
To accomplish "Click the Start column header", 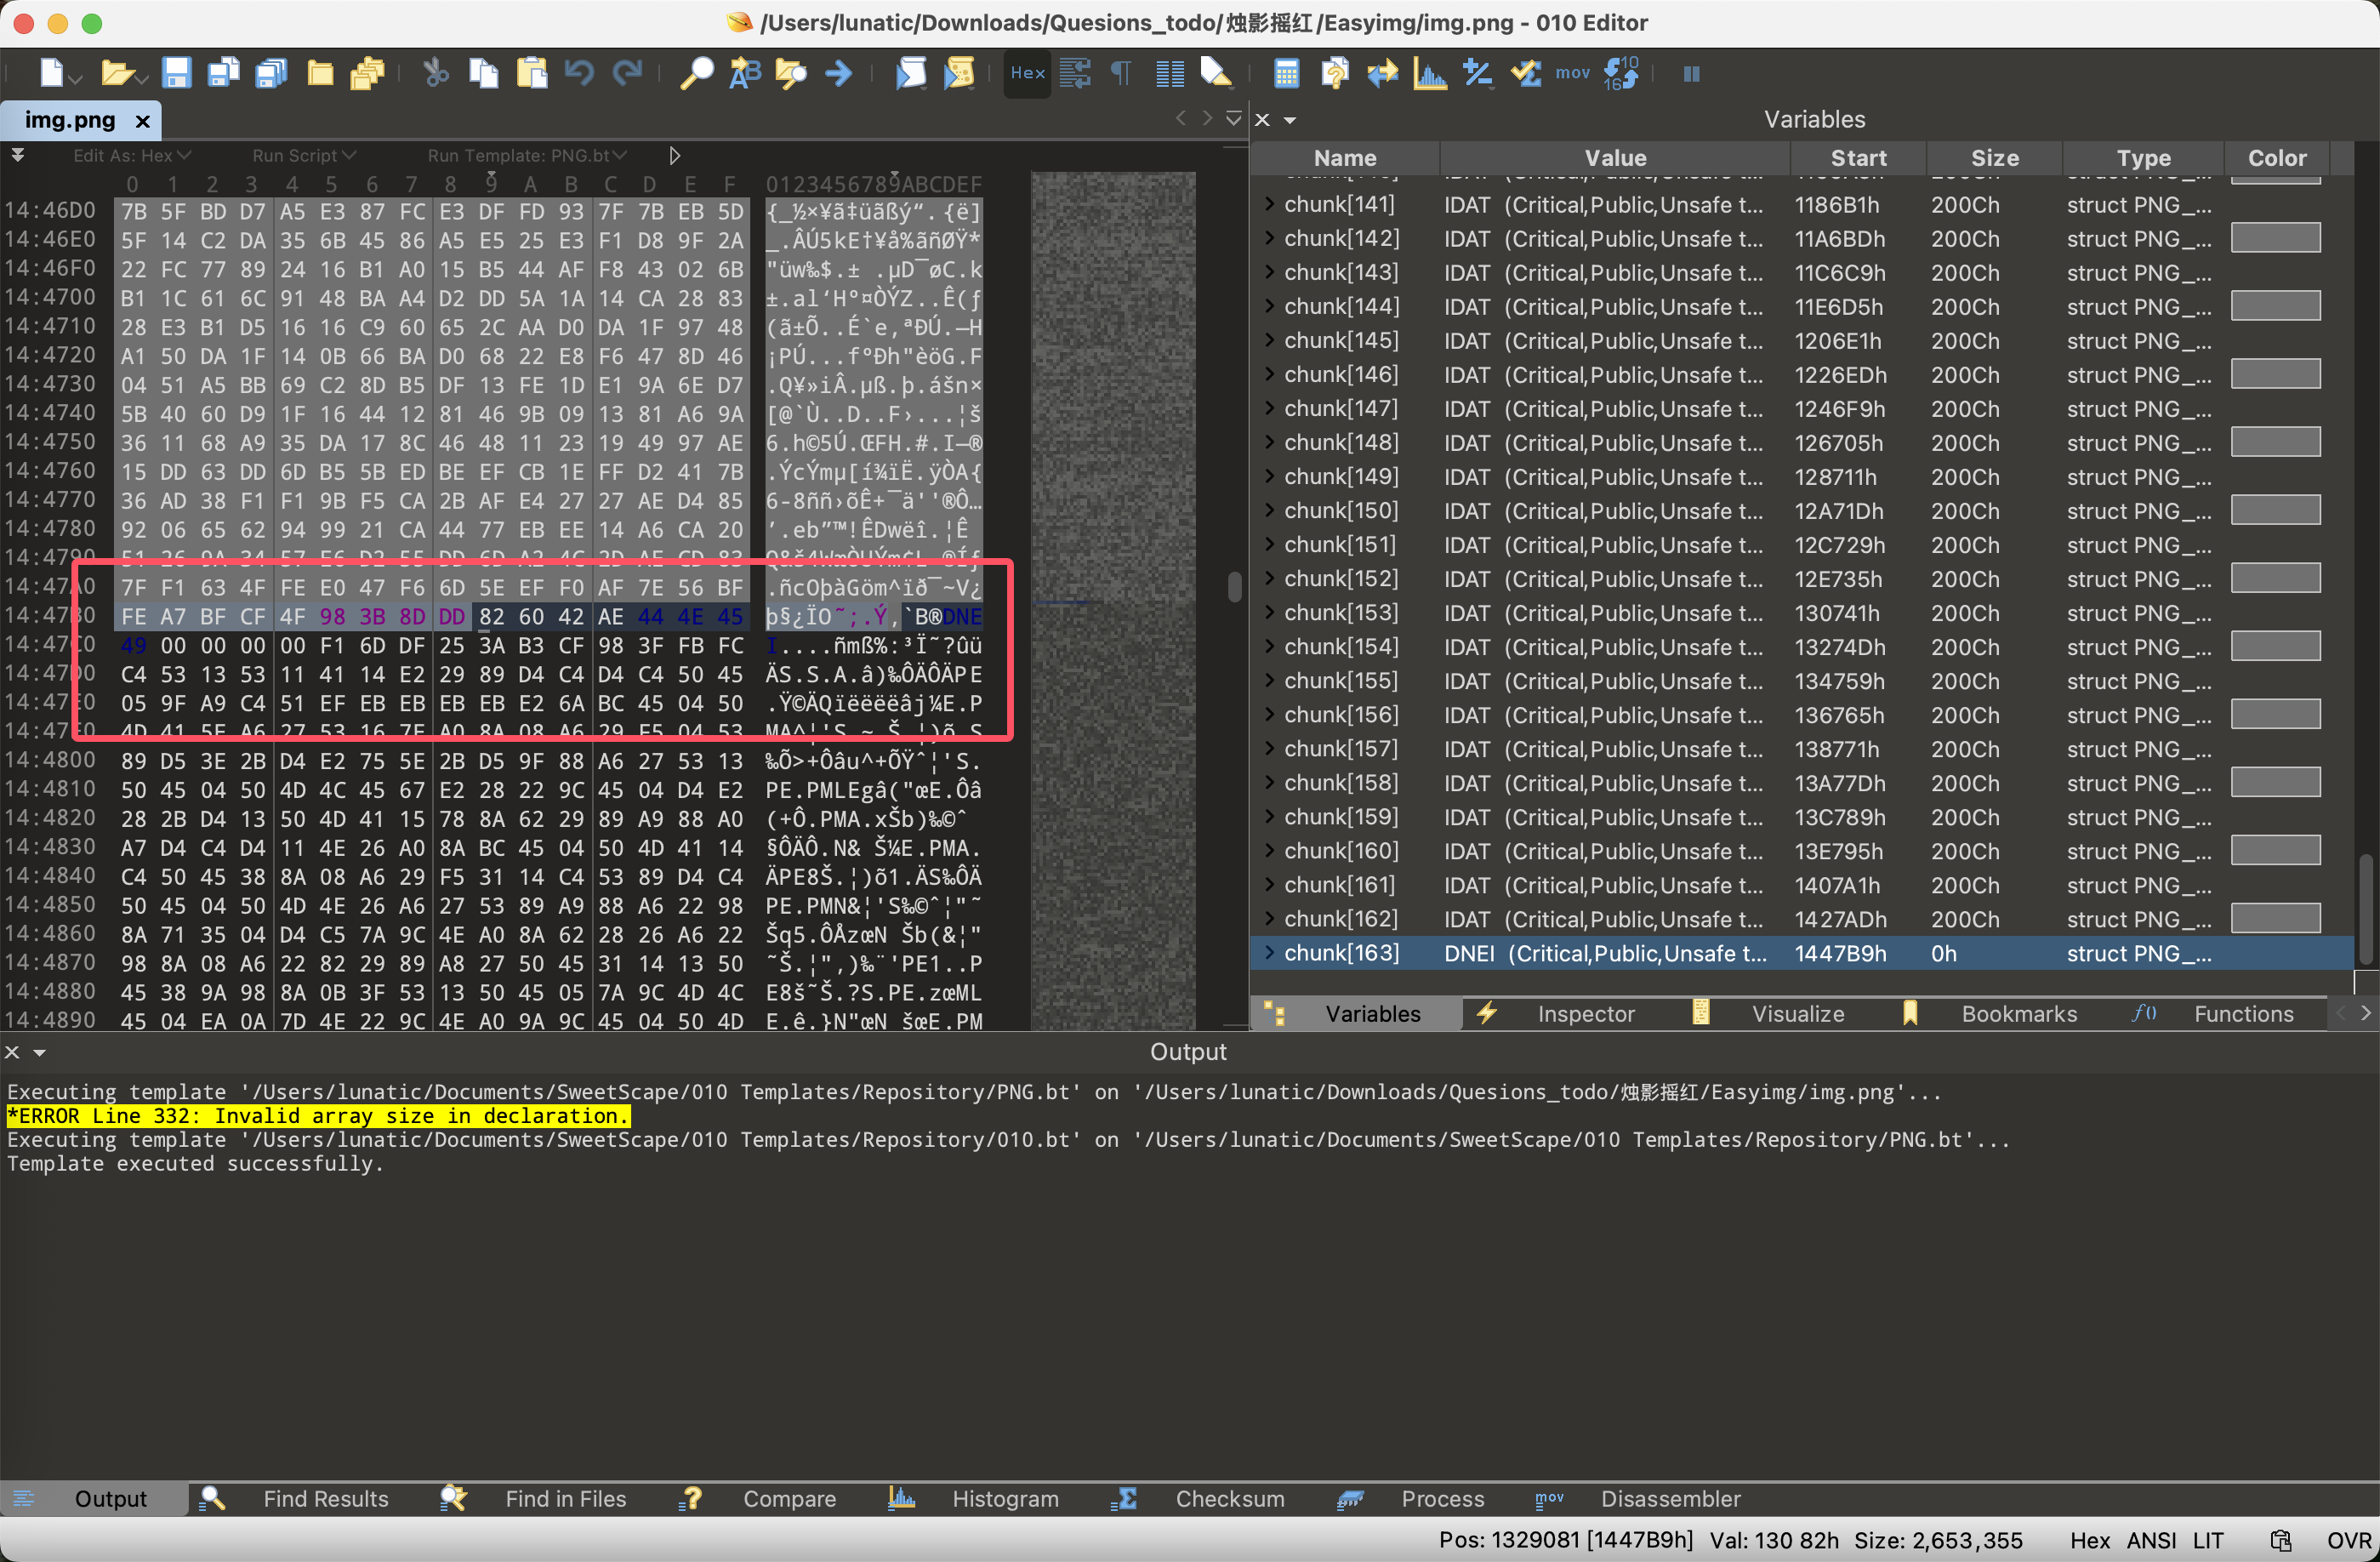I will tap(1858, 158).
